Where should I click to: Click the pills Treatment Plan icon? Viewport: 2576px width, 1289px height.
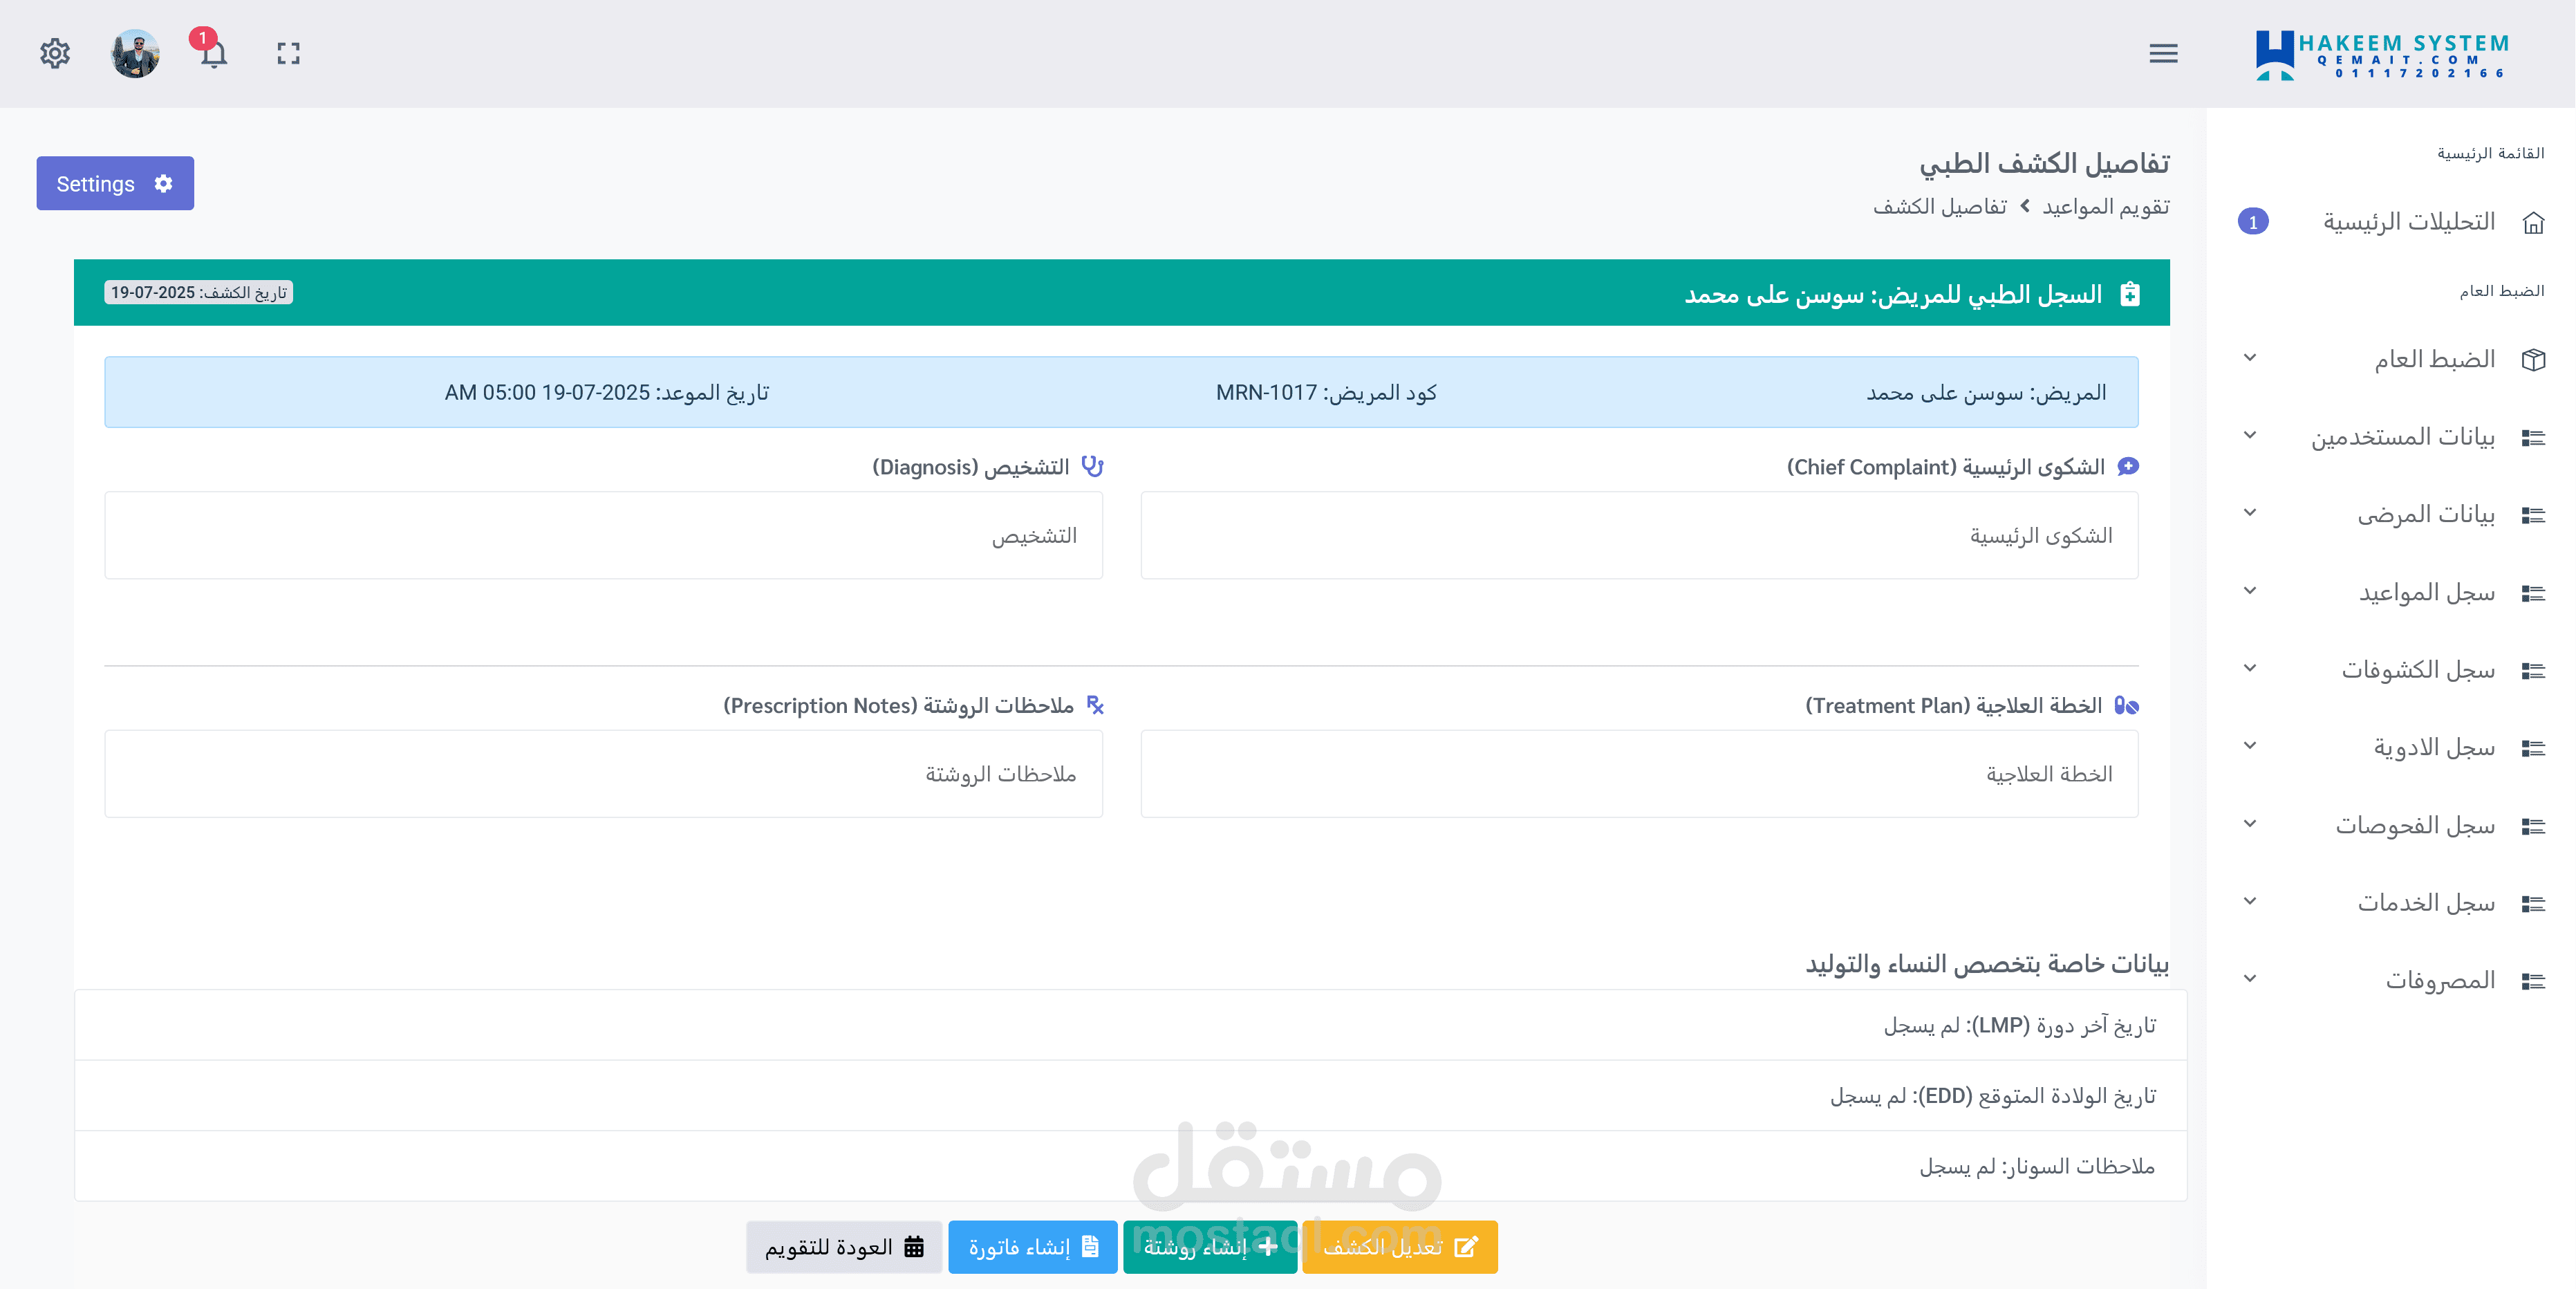click(x=2127, y=706)
